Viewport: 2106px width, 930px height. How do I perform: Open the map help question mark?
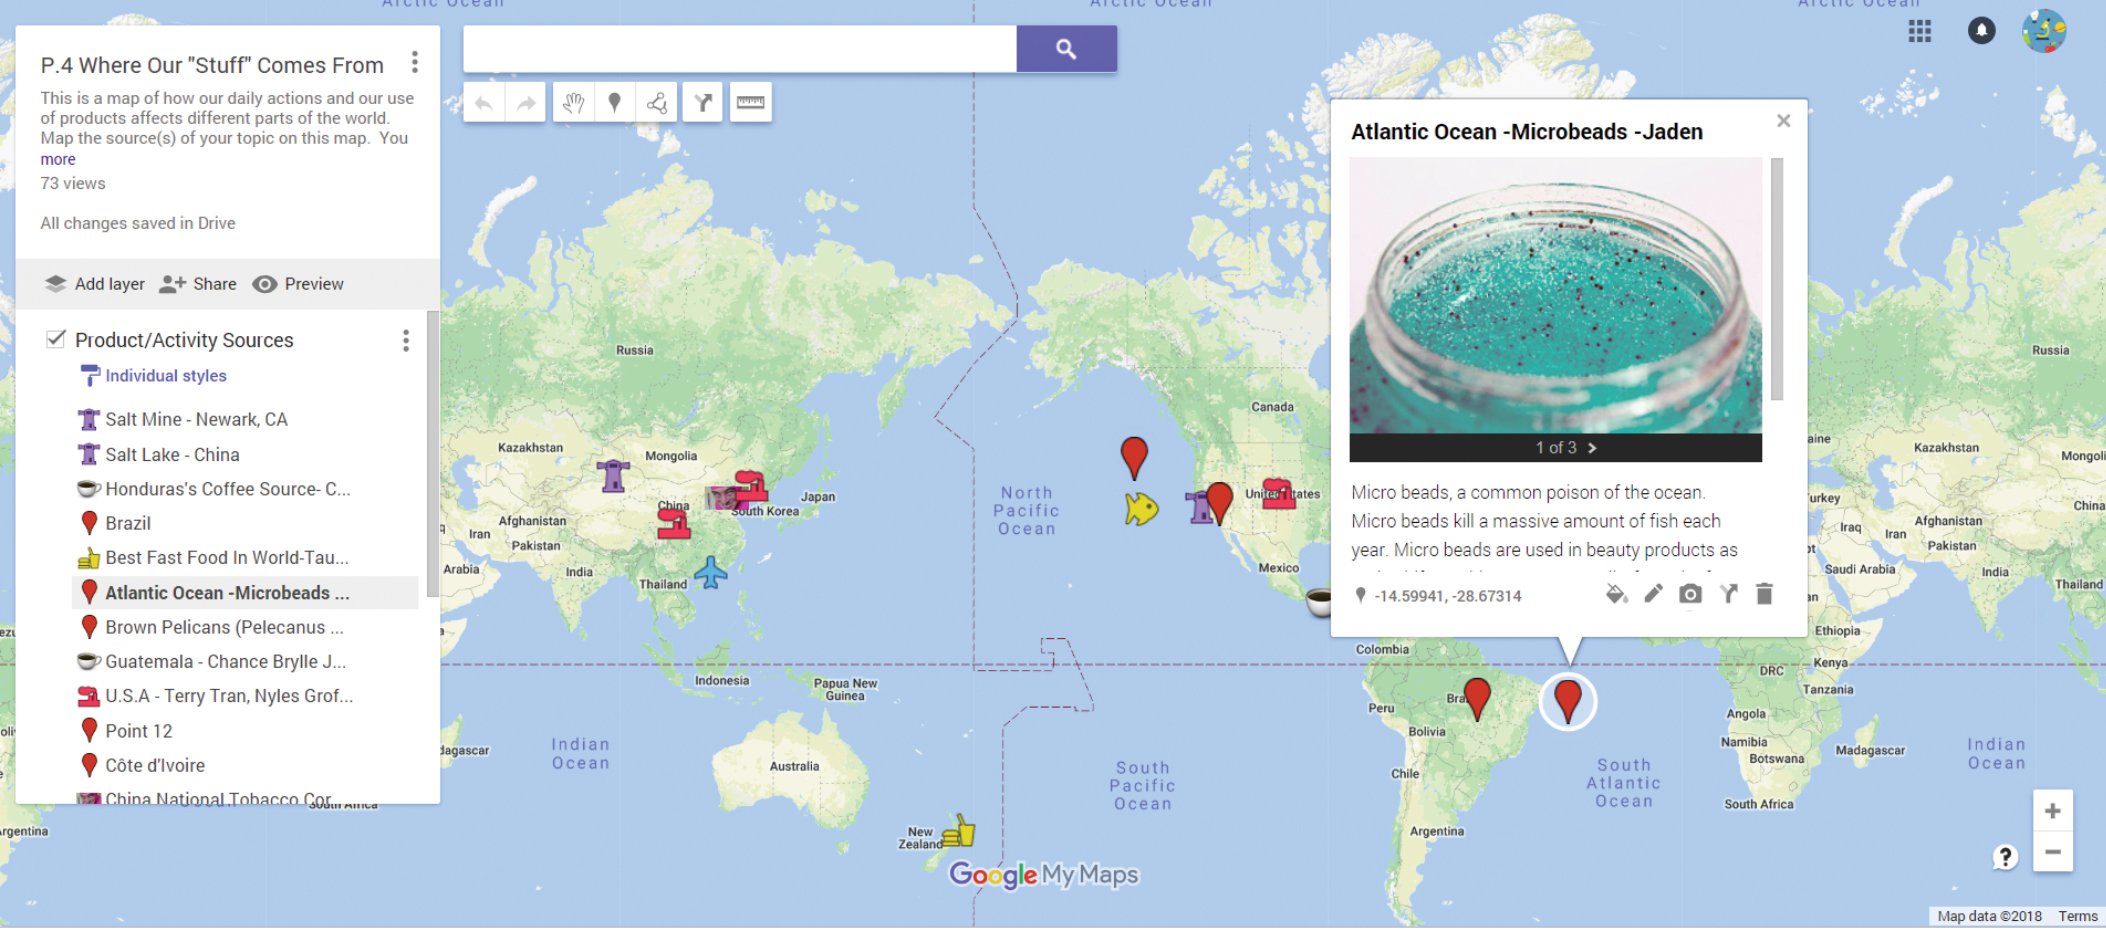(x=2004, y=857)
